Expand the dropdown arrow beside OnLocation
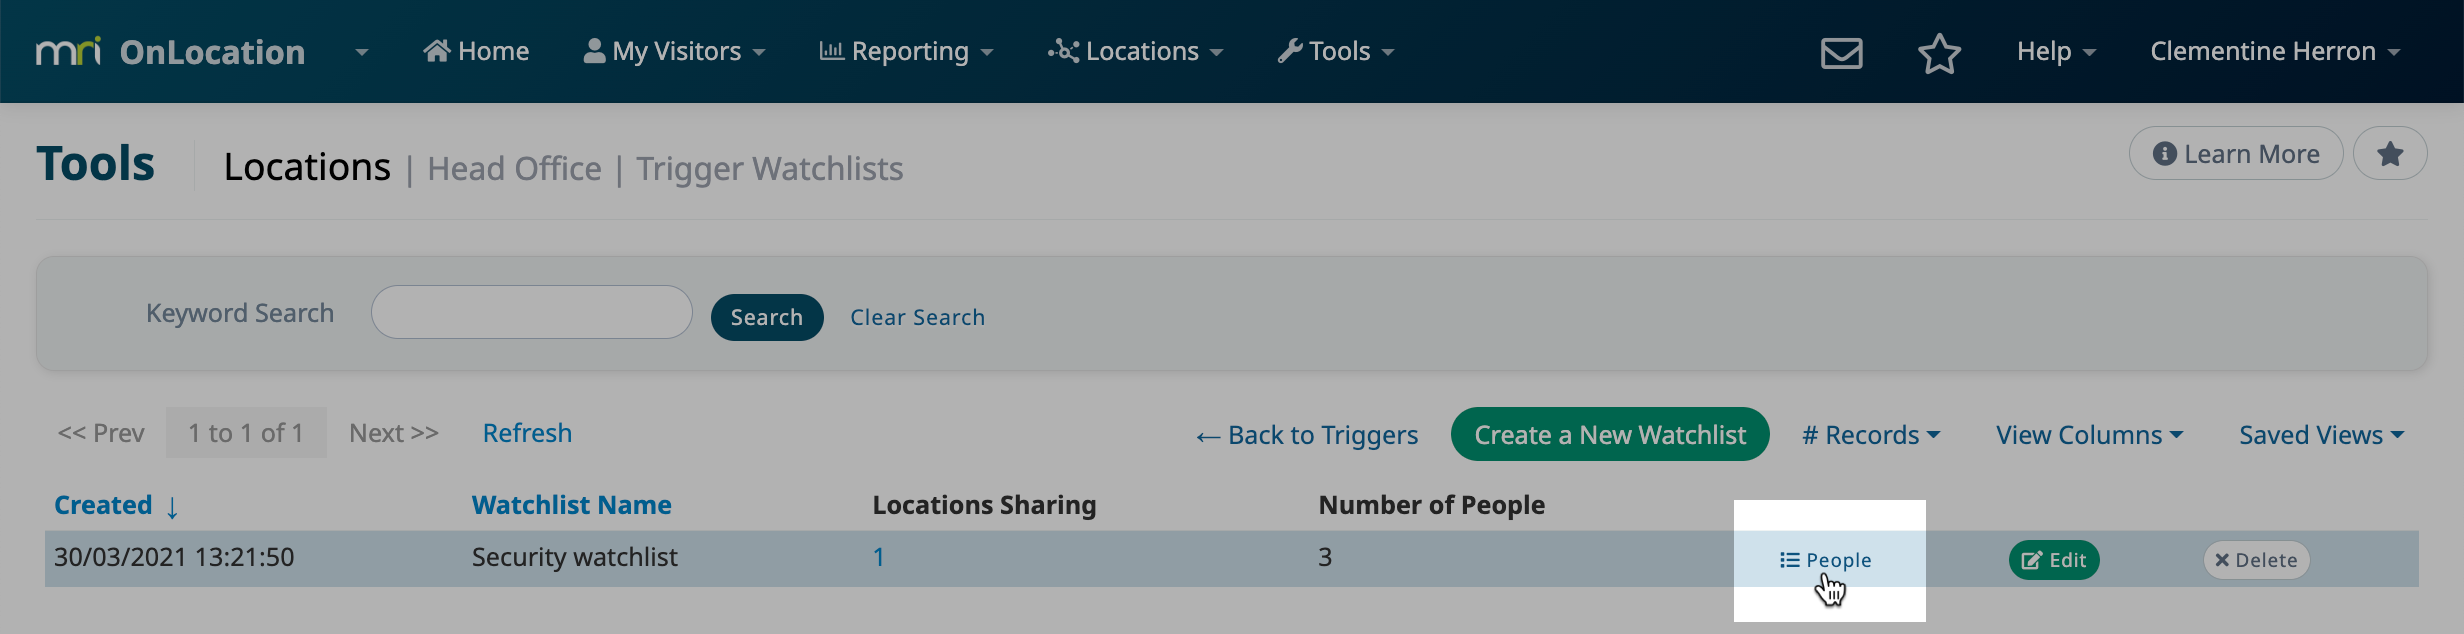The height and width of the screenshot is (634, 2464). pos(362,52)
